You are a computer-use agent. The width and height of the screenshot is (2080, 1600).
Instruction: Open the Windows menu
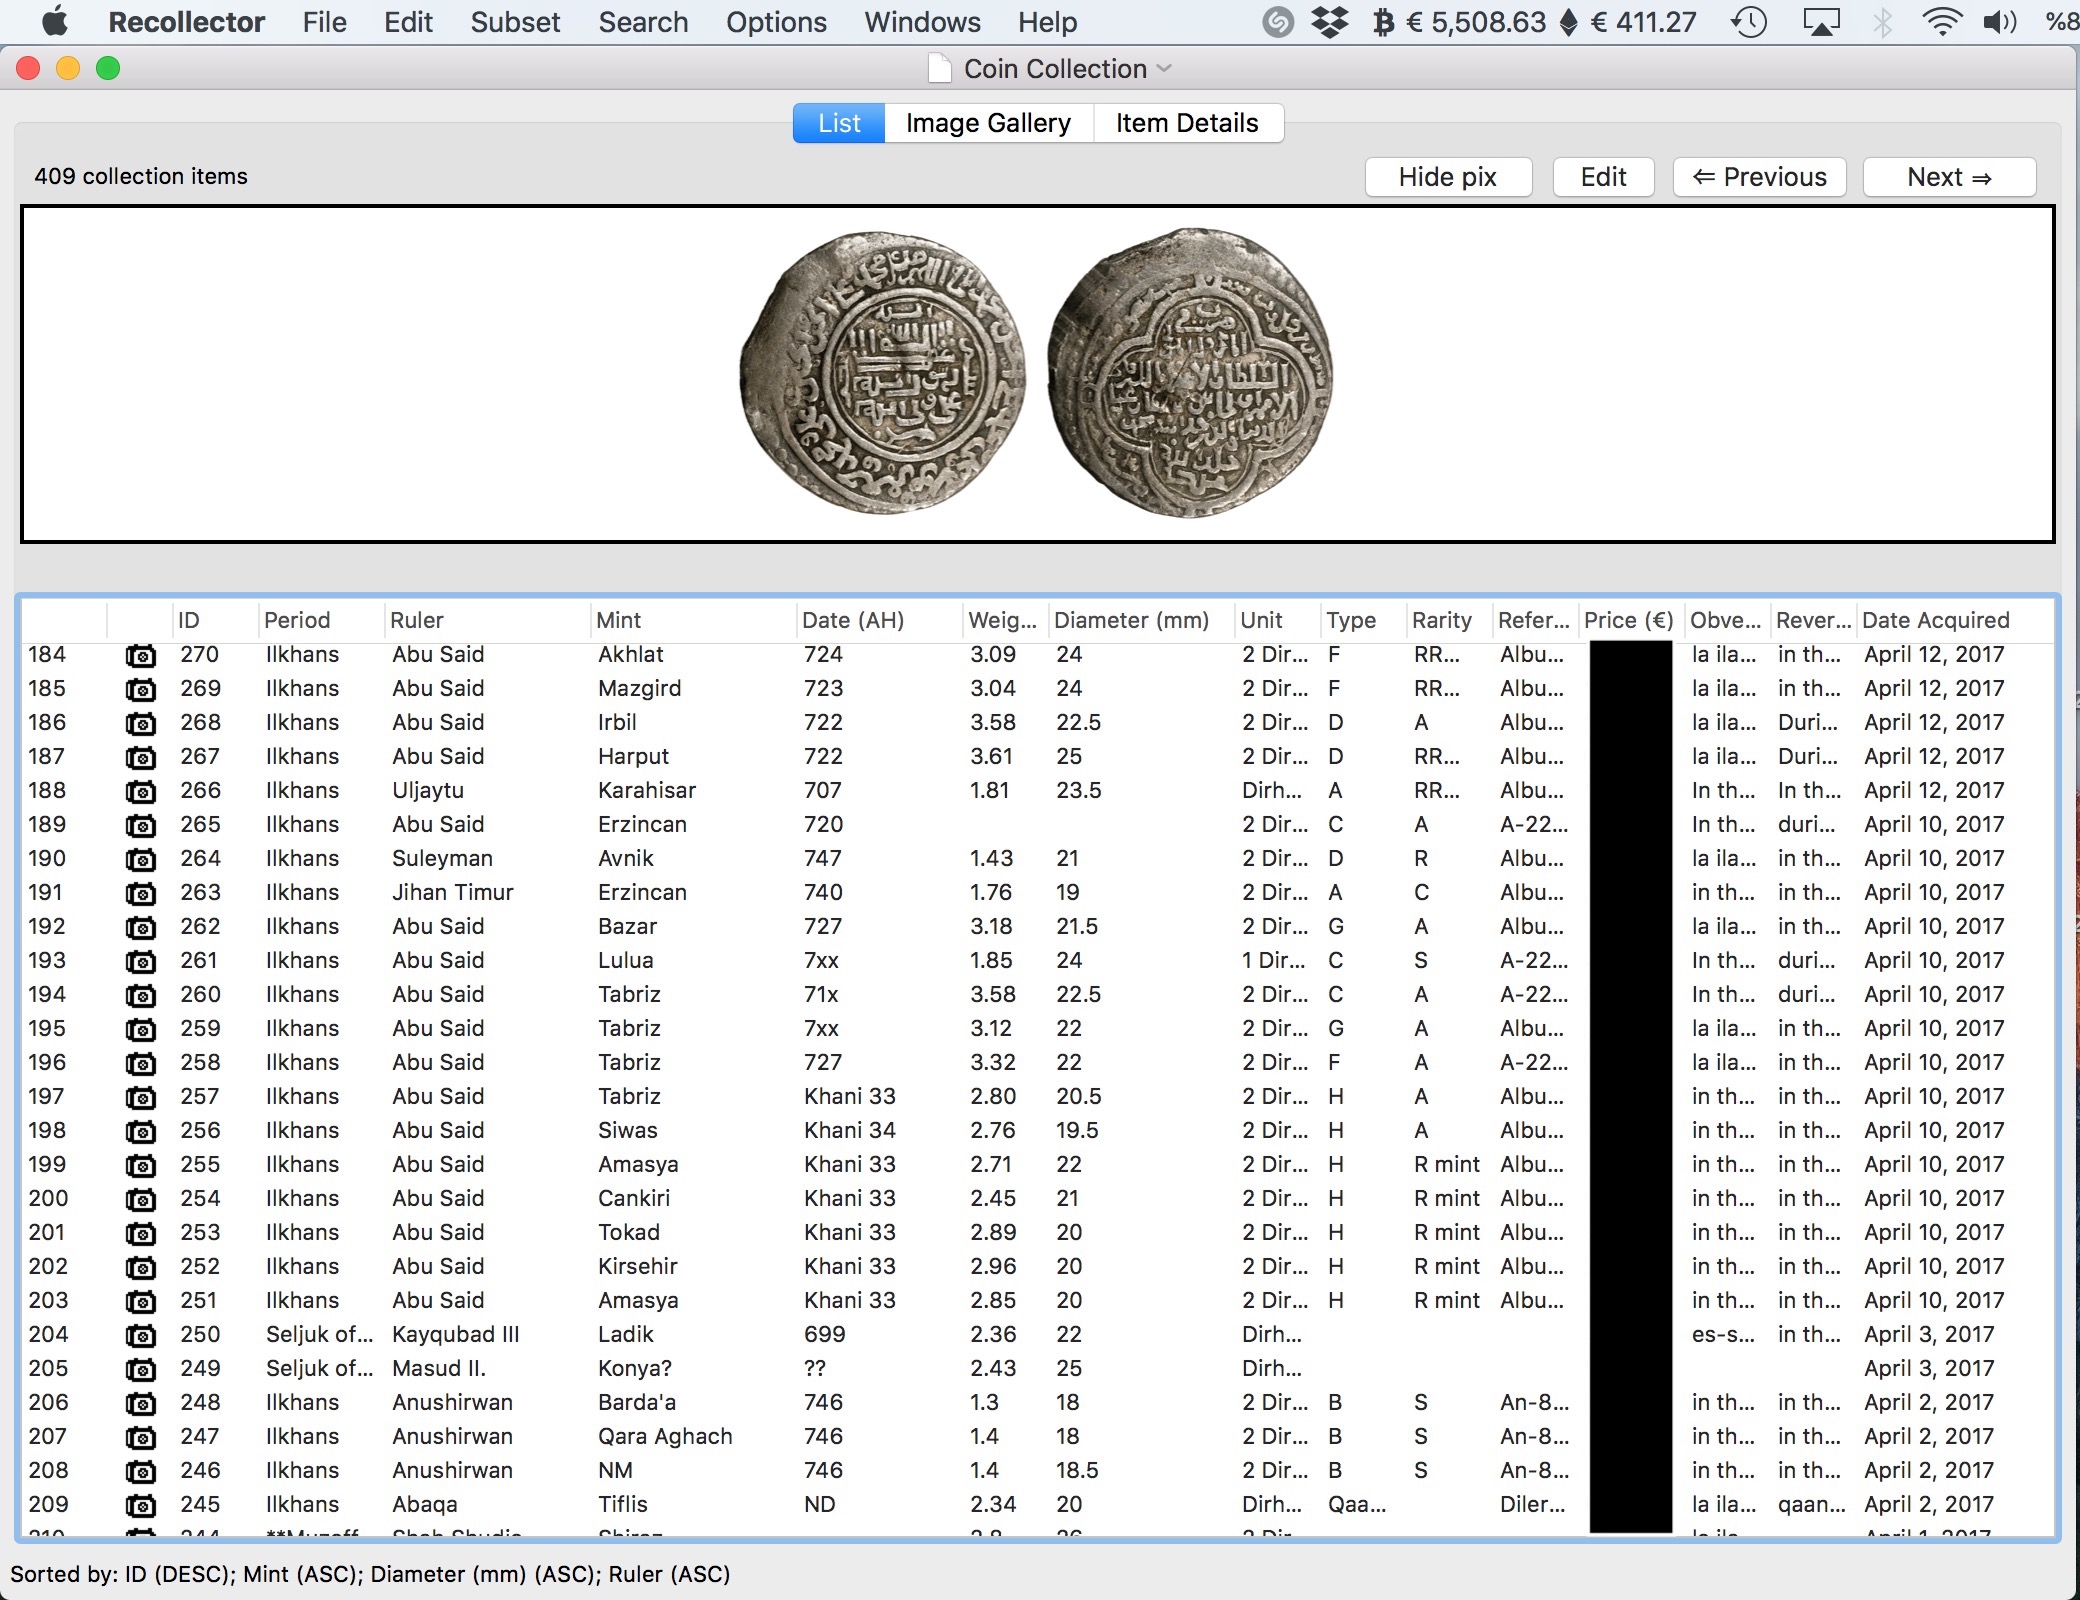click(x=922, y=22)
